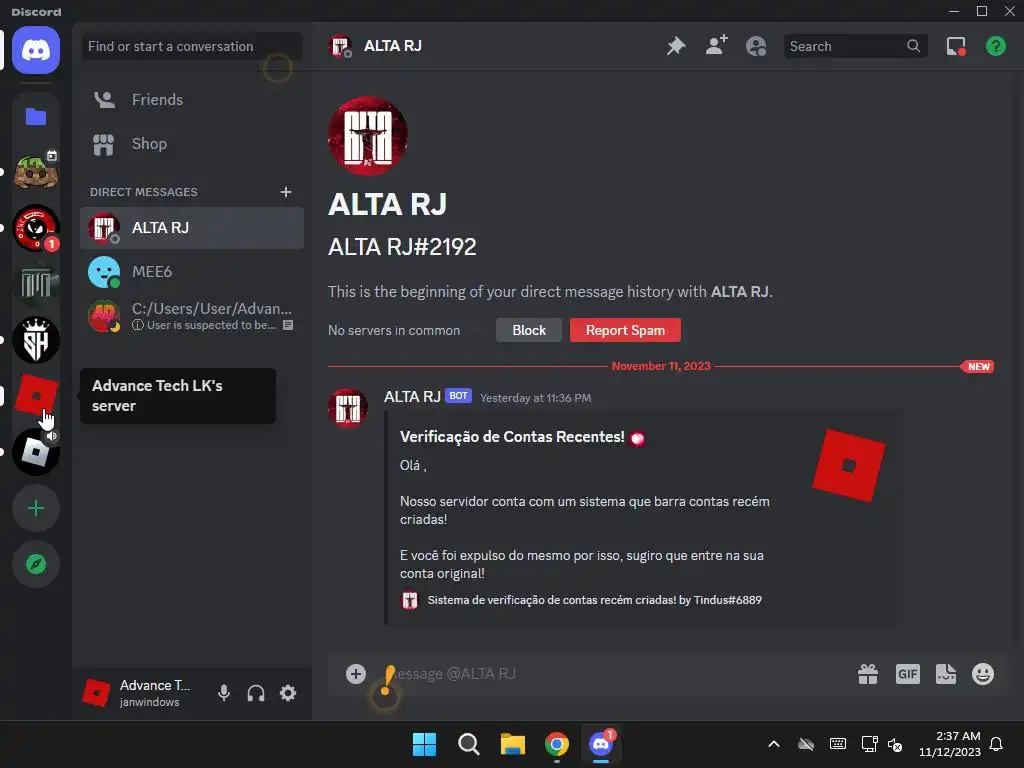Click ALTA RJ message author name
Image resolution: width=1024 pixels, height=768 pixels.
pyautogui.click(x=412, y=397)
